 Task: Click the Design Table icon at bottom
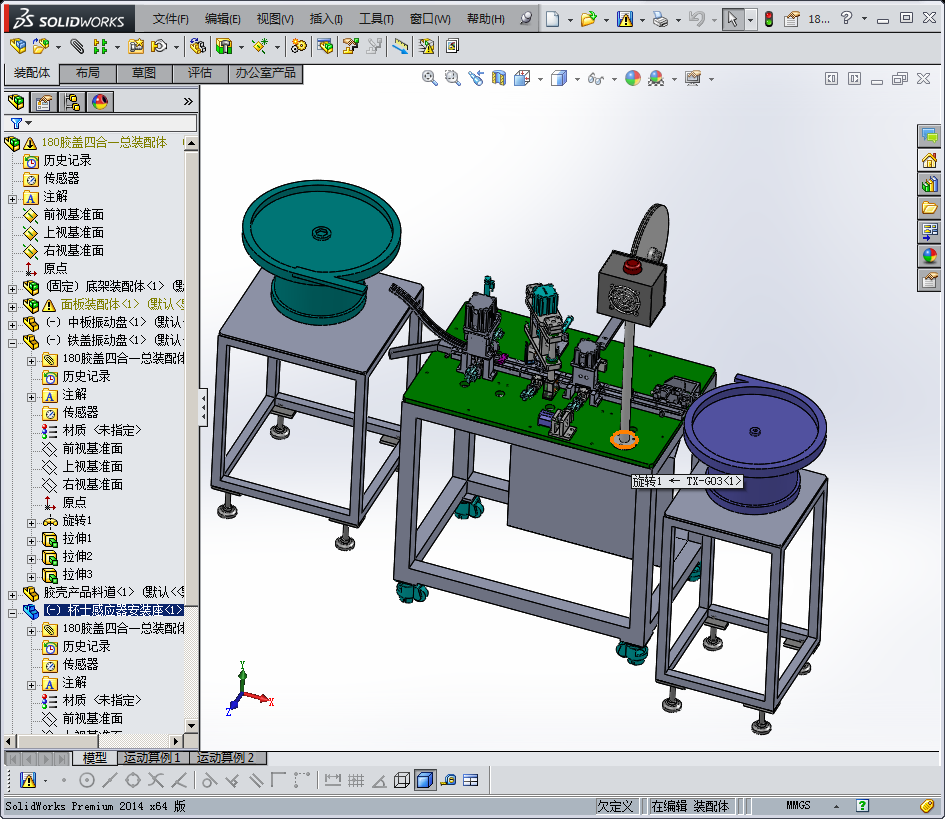[471, 780]
